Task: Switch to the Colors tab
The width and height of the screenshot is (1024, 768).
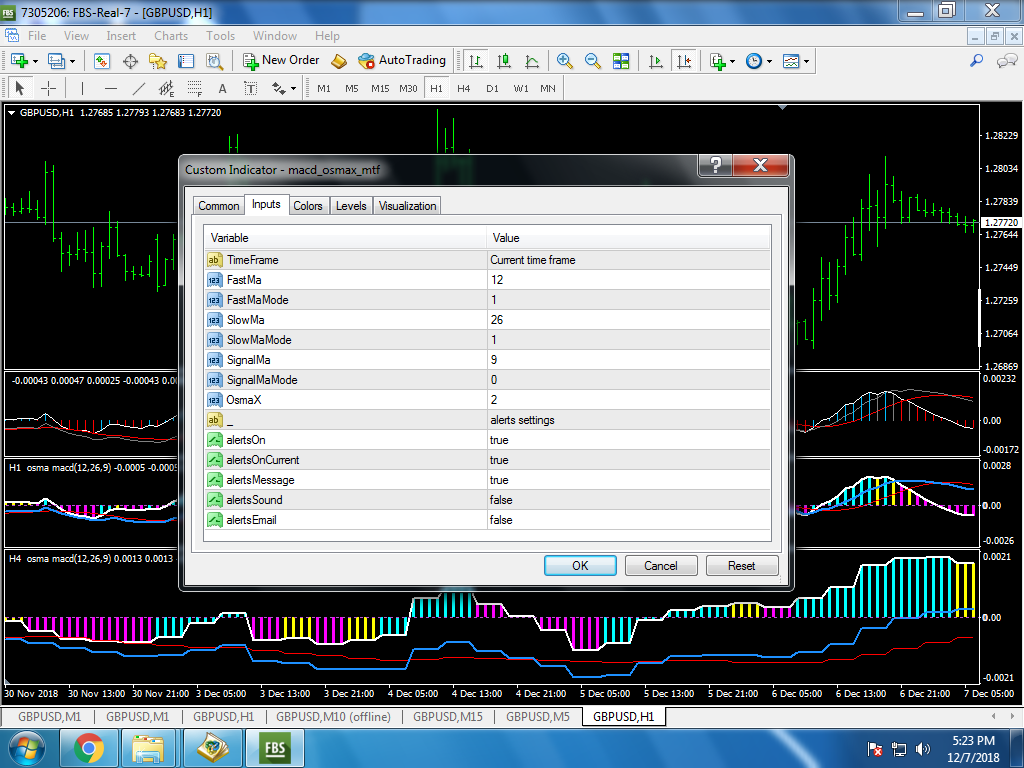Action: 308,206
